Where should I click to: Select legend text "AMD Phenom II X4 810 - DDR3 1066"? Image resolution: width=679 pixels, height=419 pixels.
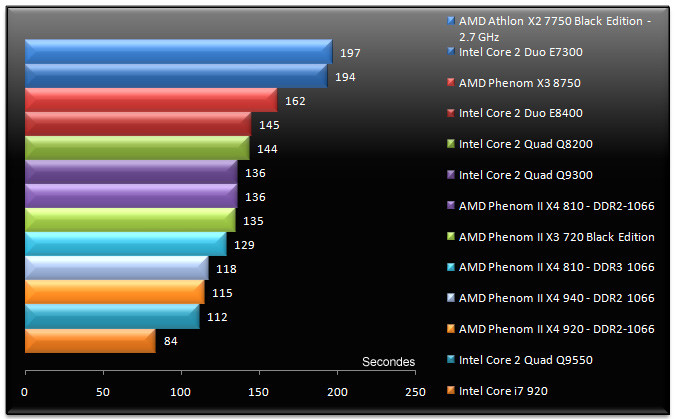[556, 267]
